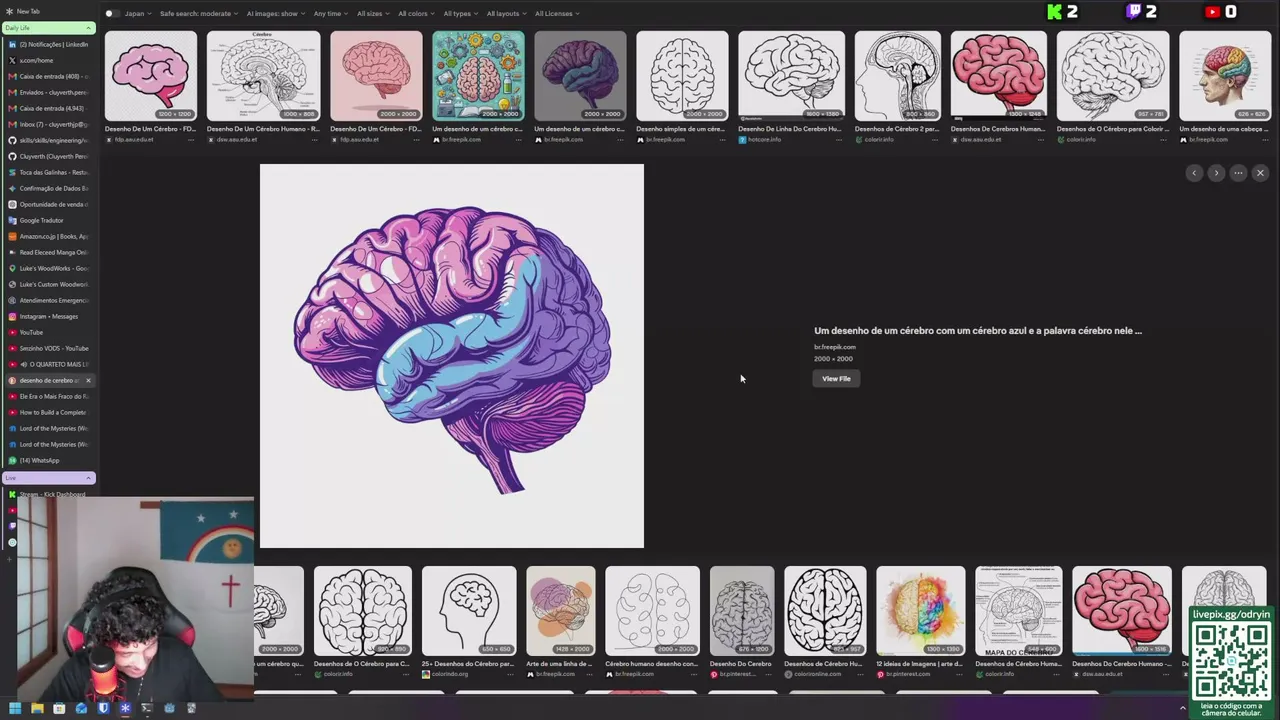Open the Any time filter dropdown
The image size is (1280, 720).
330,14
